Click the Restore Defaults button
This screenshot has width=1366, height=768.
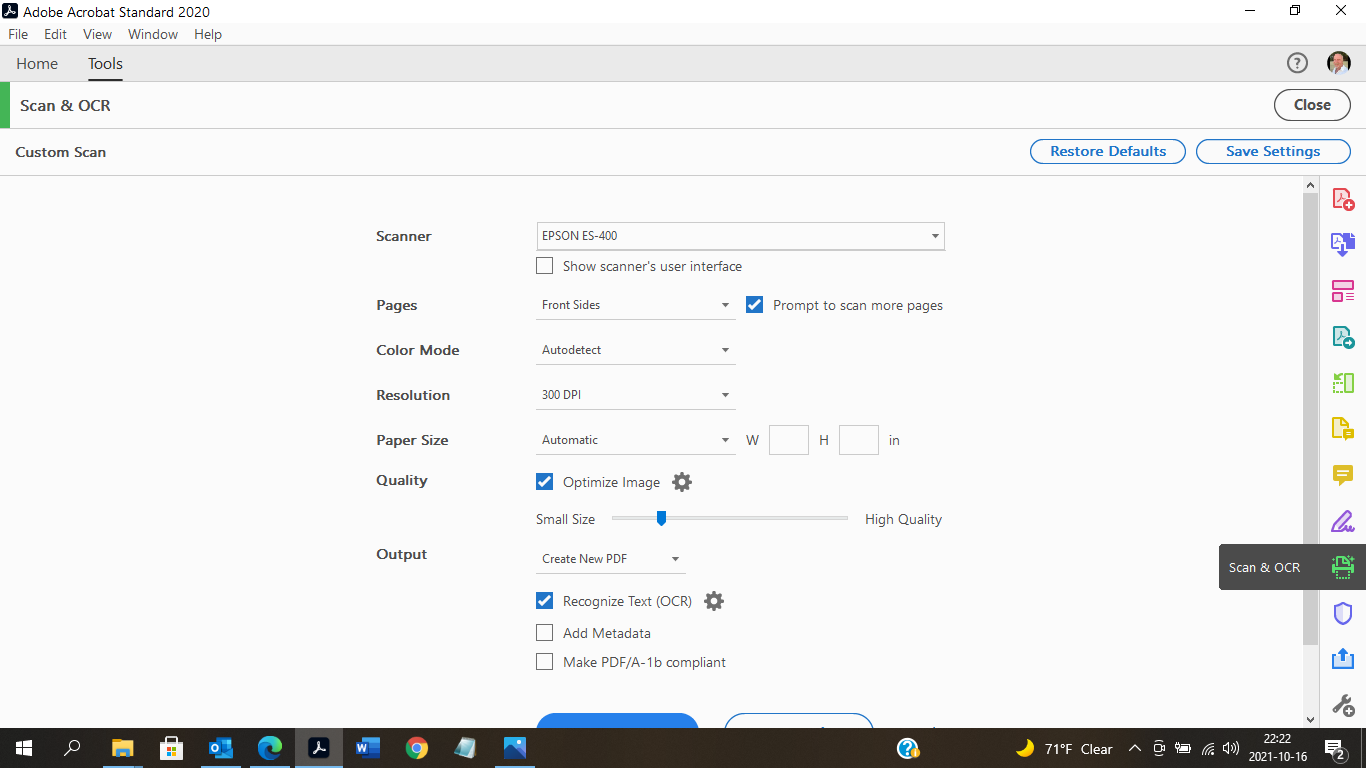pyautogui.click(x=1107, y=151)
